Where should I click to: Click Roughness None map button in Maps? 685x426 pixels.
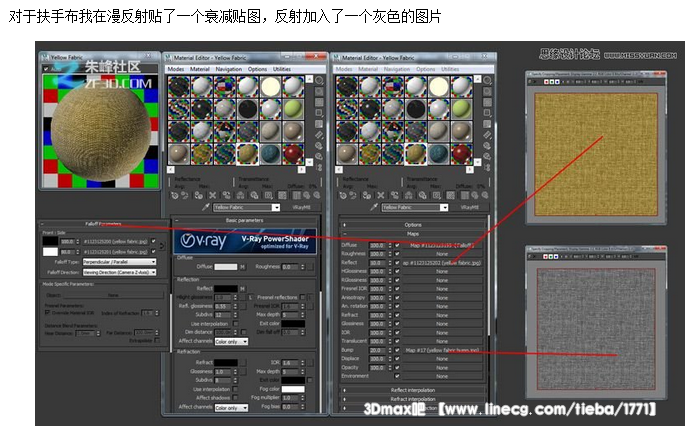[442, 254]
